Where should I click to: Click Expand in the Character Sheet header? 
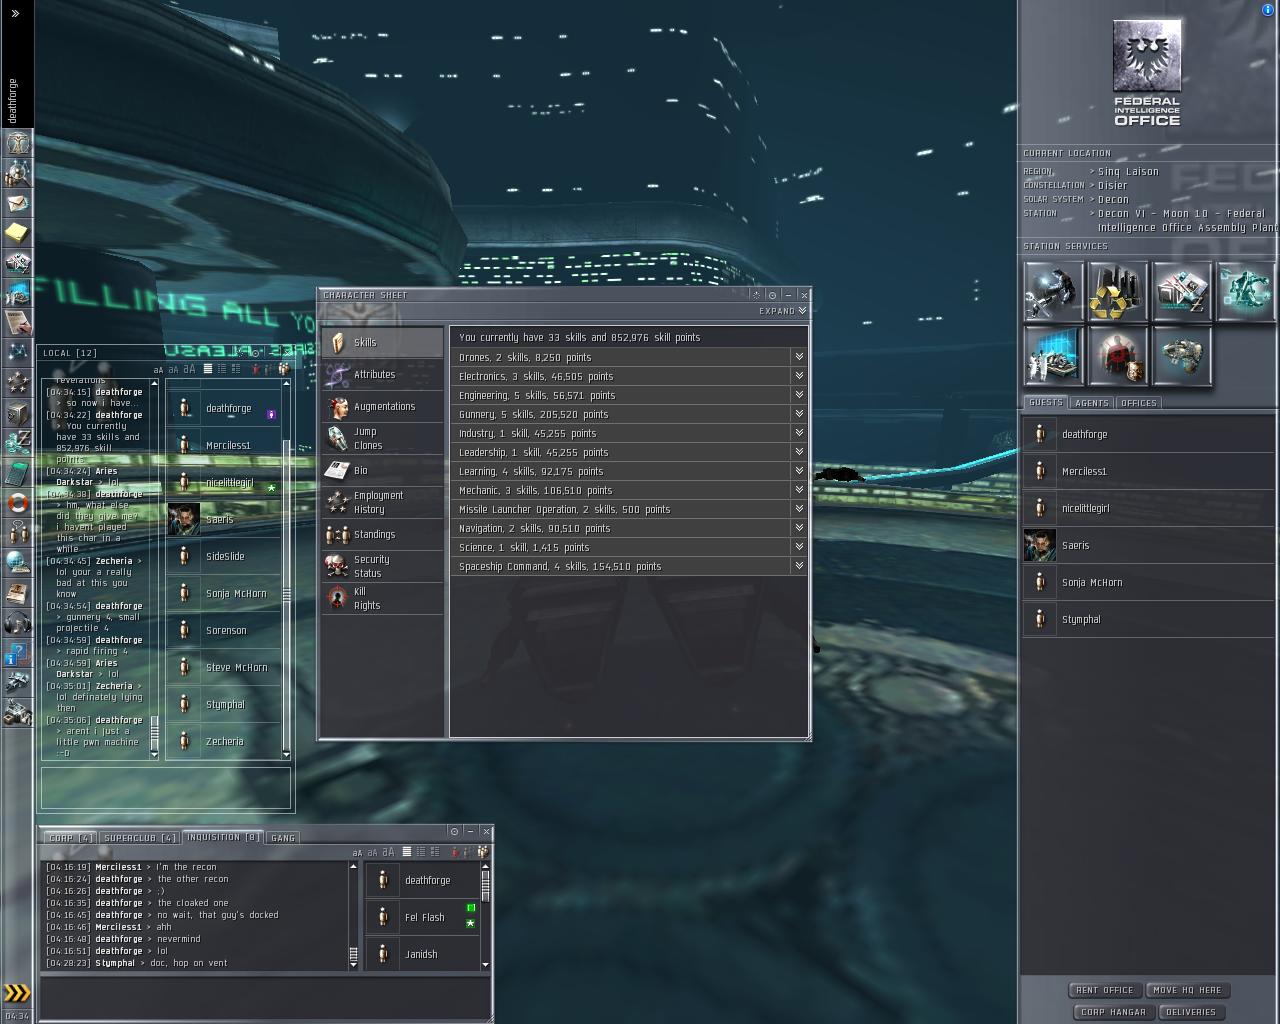[x=782, y=311]
